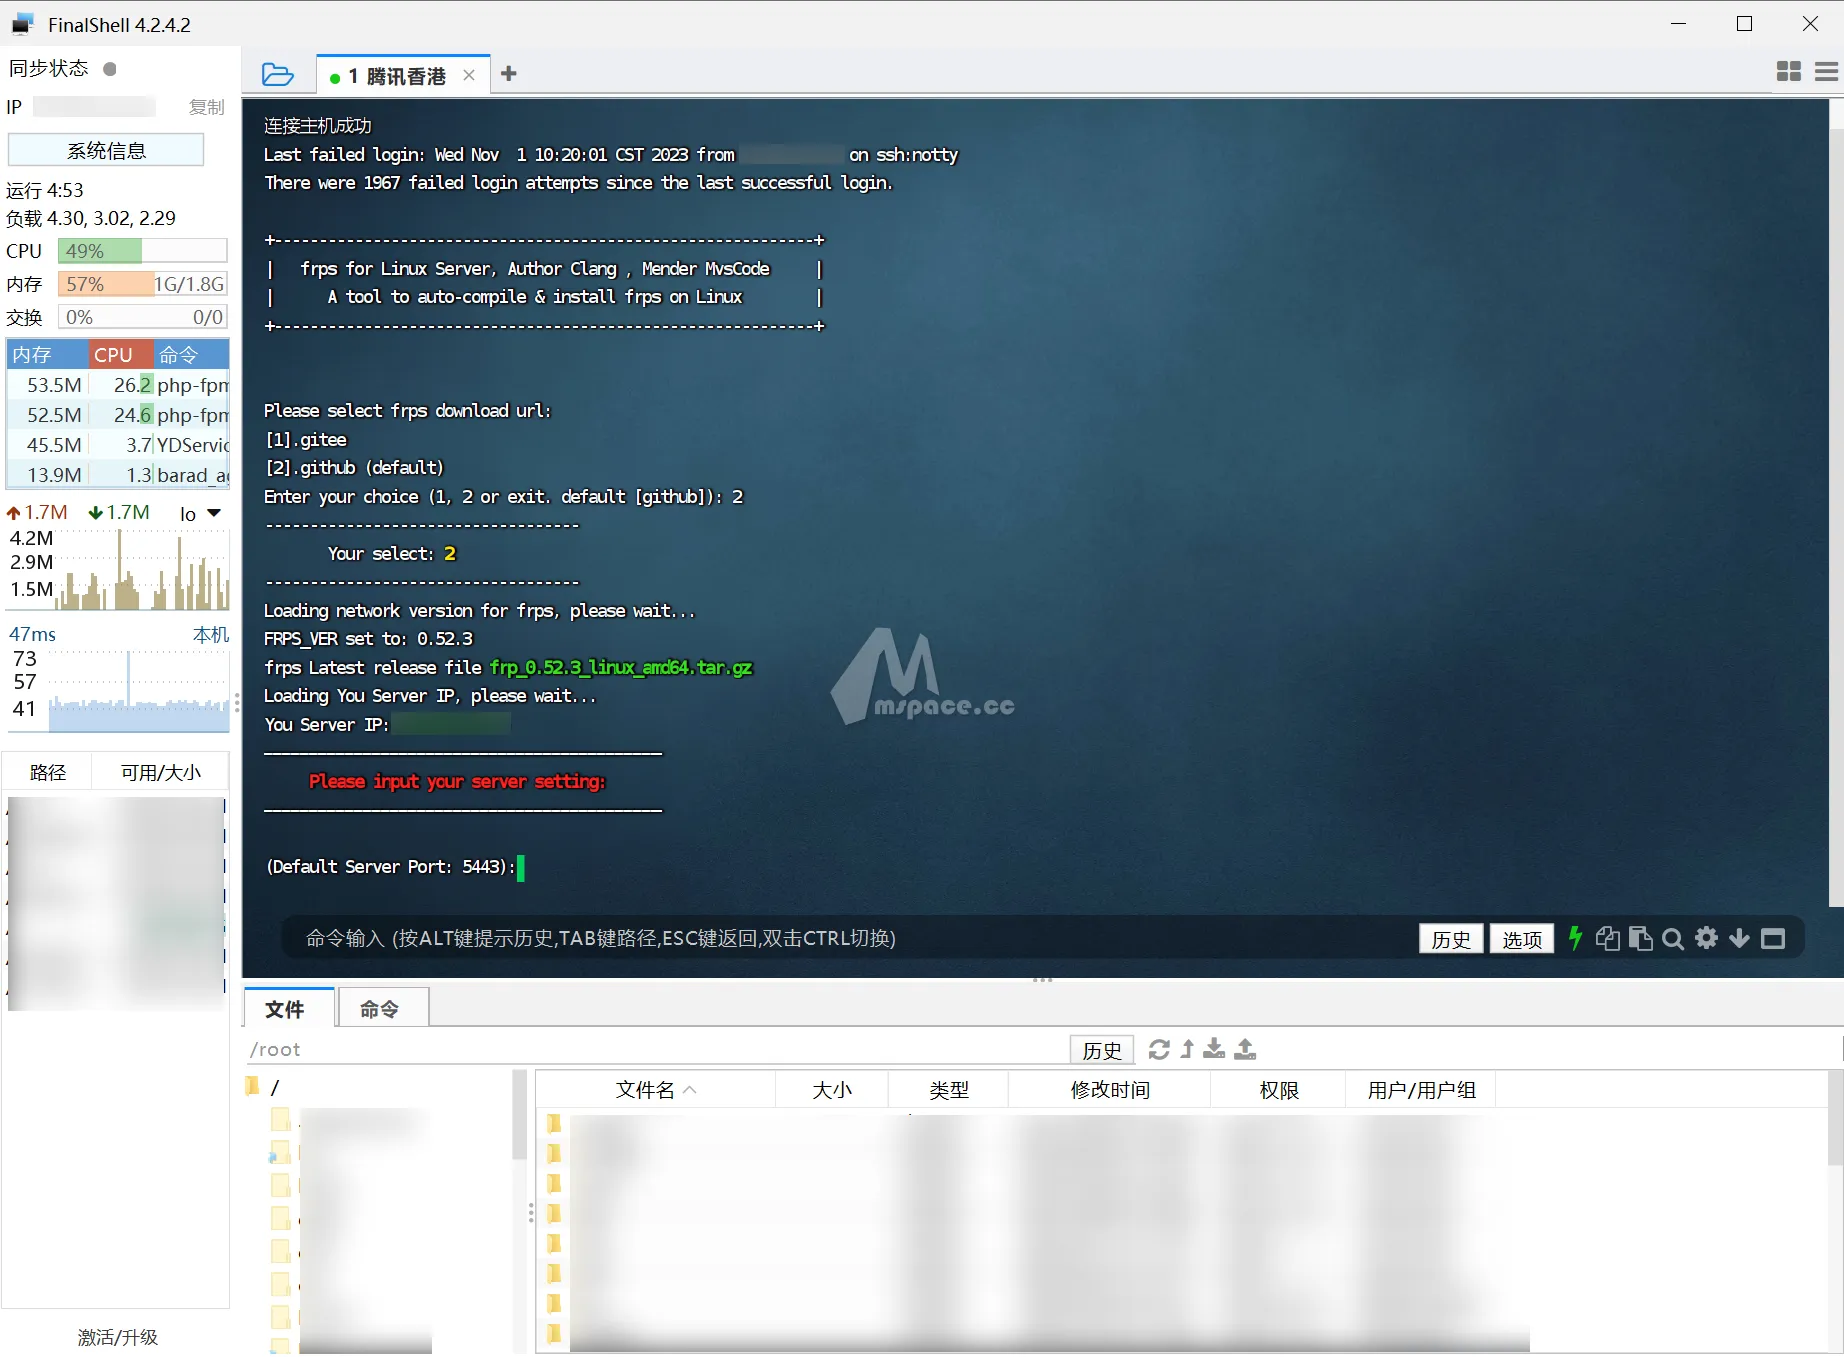Click the green lightning quick command icon

tap(1575, 938)
